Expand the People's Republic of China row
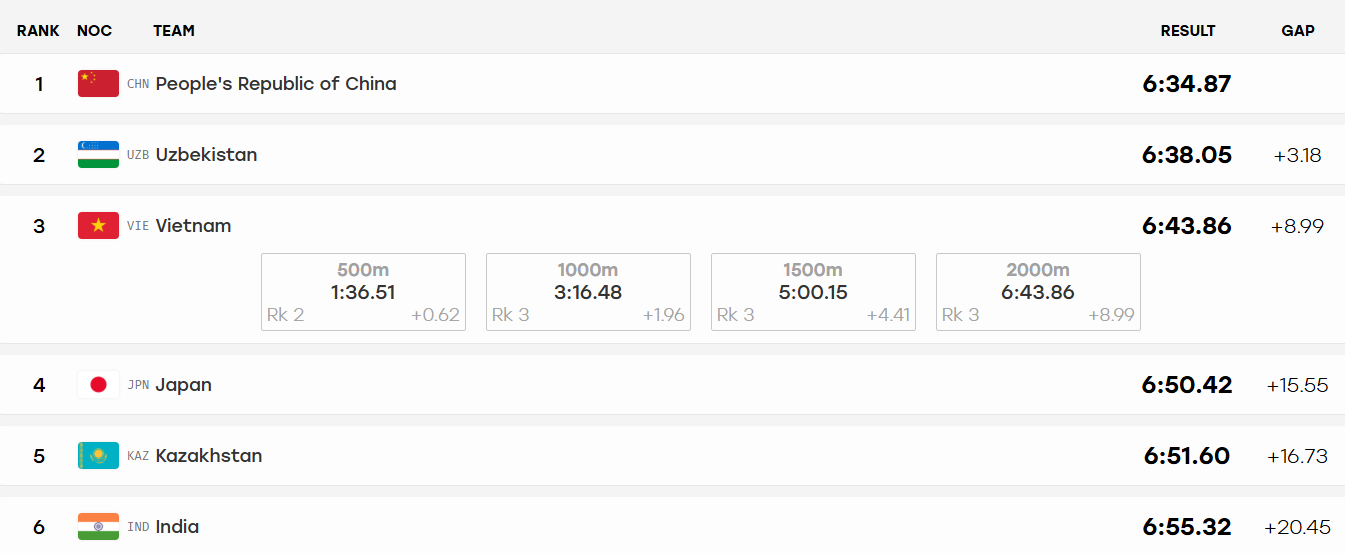Image resolution: width=1345 pixels, height=553 pixels. pyautogui.click(x=672, y=84)
